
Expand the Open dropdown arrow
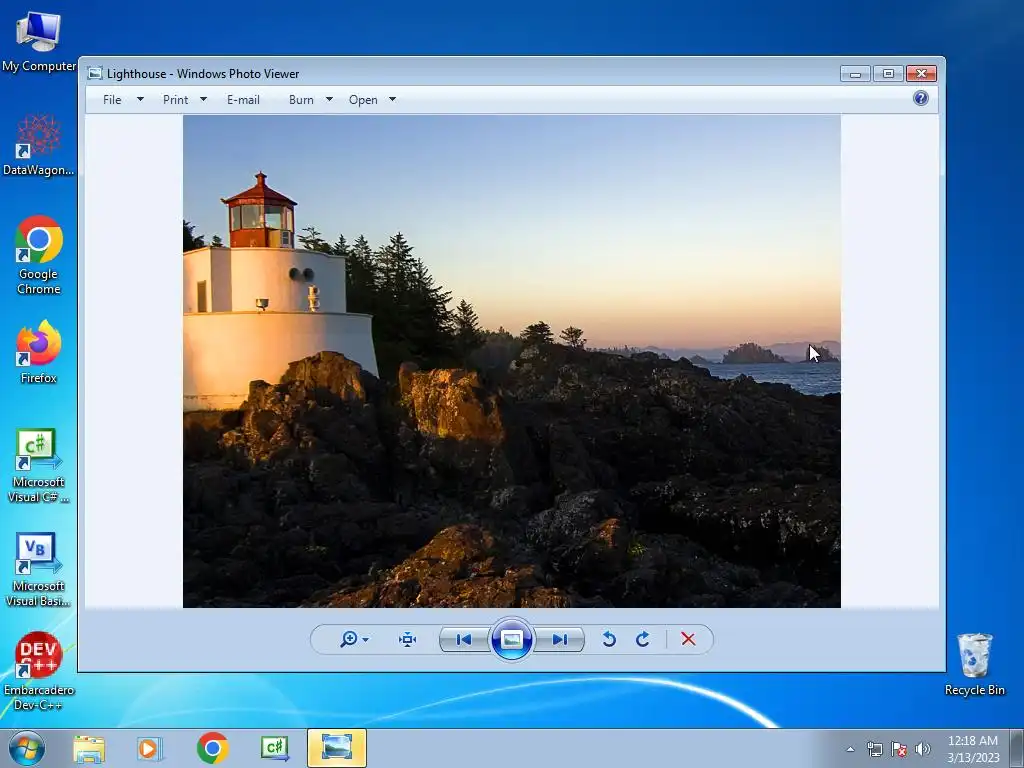tap(392, 99)
